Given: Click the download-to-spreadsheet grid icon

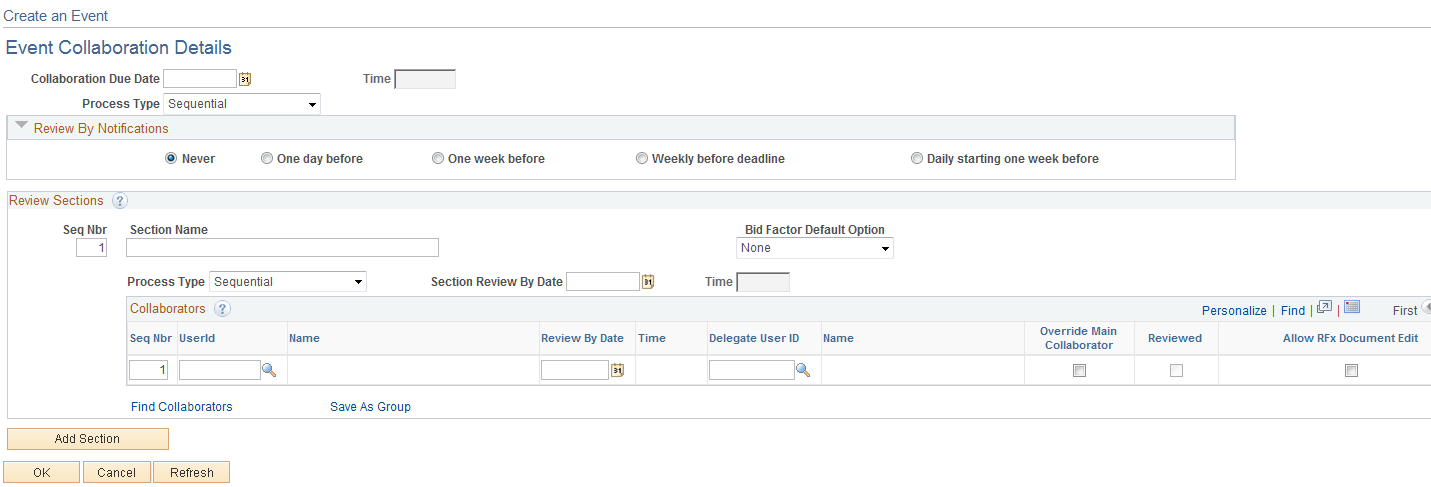Looking at the screenshot, I should pos(1352,308).
